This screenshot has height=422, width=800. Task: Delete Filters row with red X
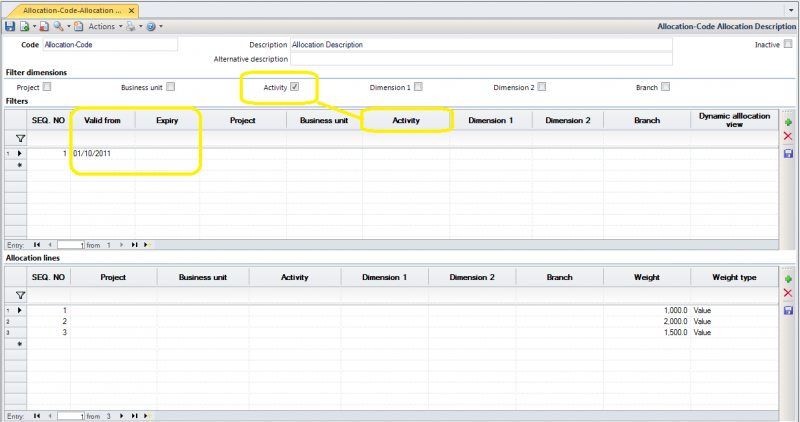[x=788, y=136]
